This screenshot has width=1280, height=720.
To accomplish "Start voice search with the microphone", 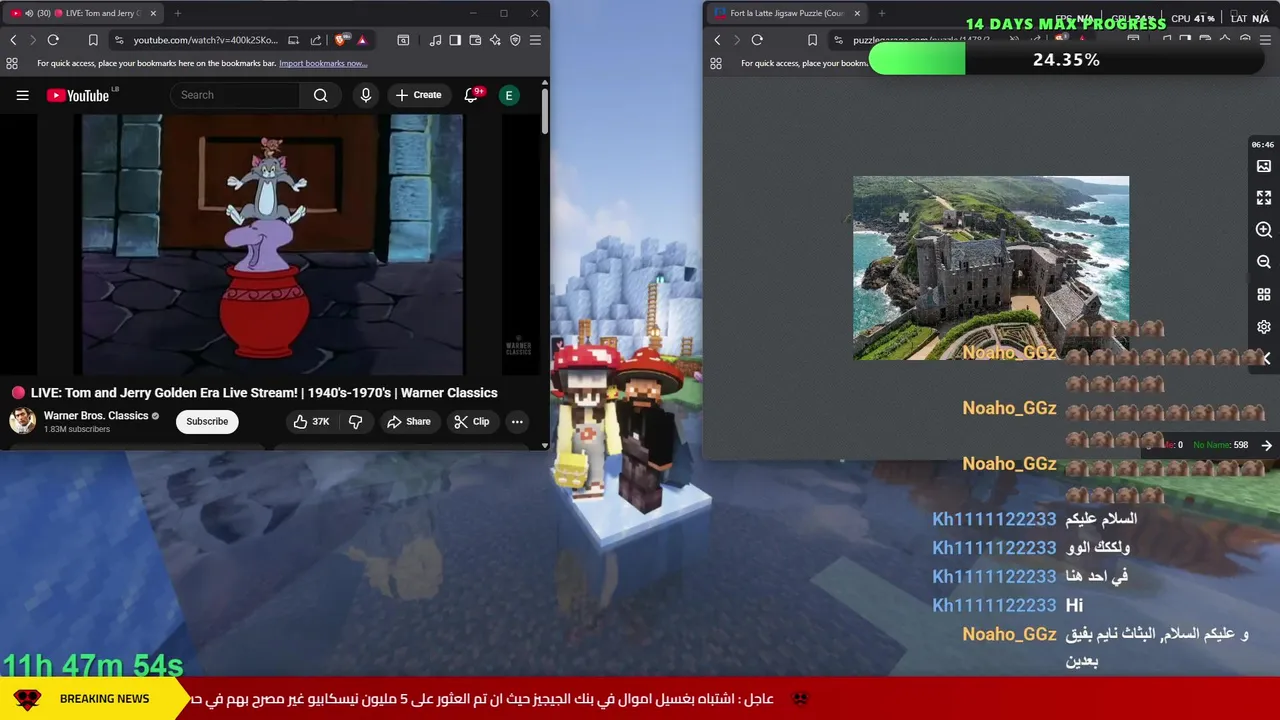I will coord(366,95).
